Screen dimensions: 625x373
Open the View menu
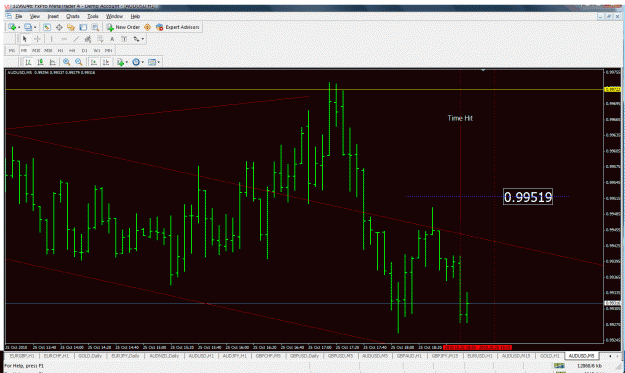[35, 16]
